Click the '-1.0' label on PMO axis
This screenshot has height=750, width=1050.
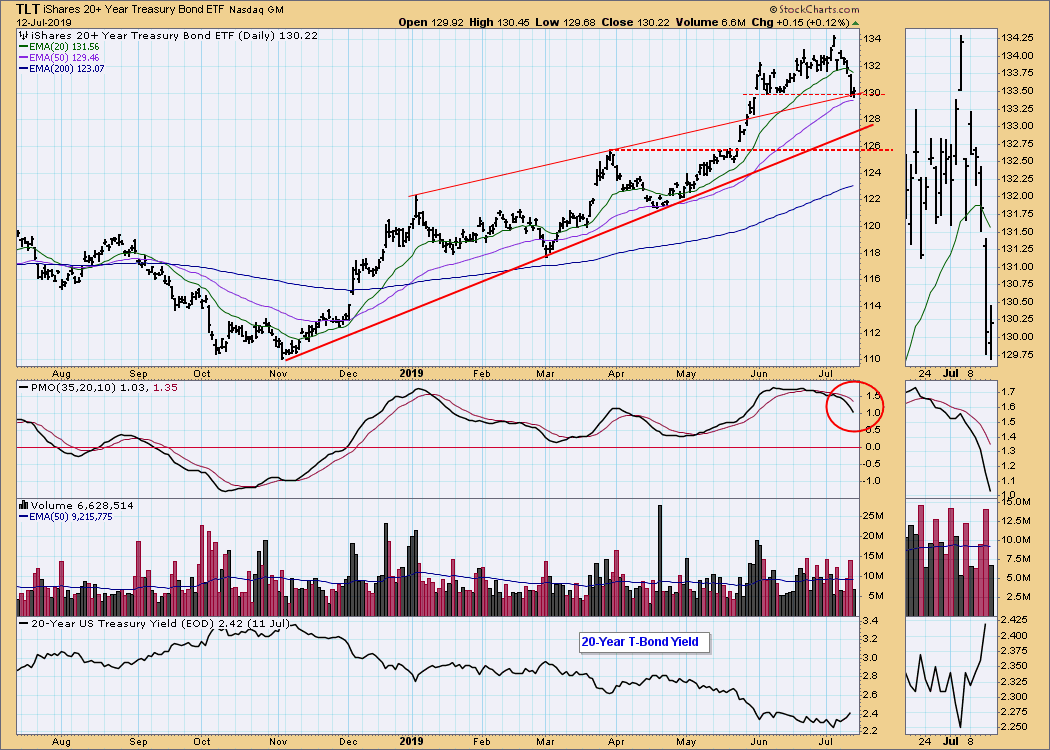coord(873,481)
